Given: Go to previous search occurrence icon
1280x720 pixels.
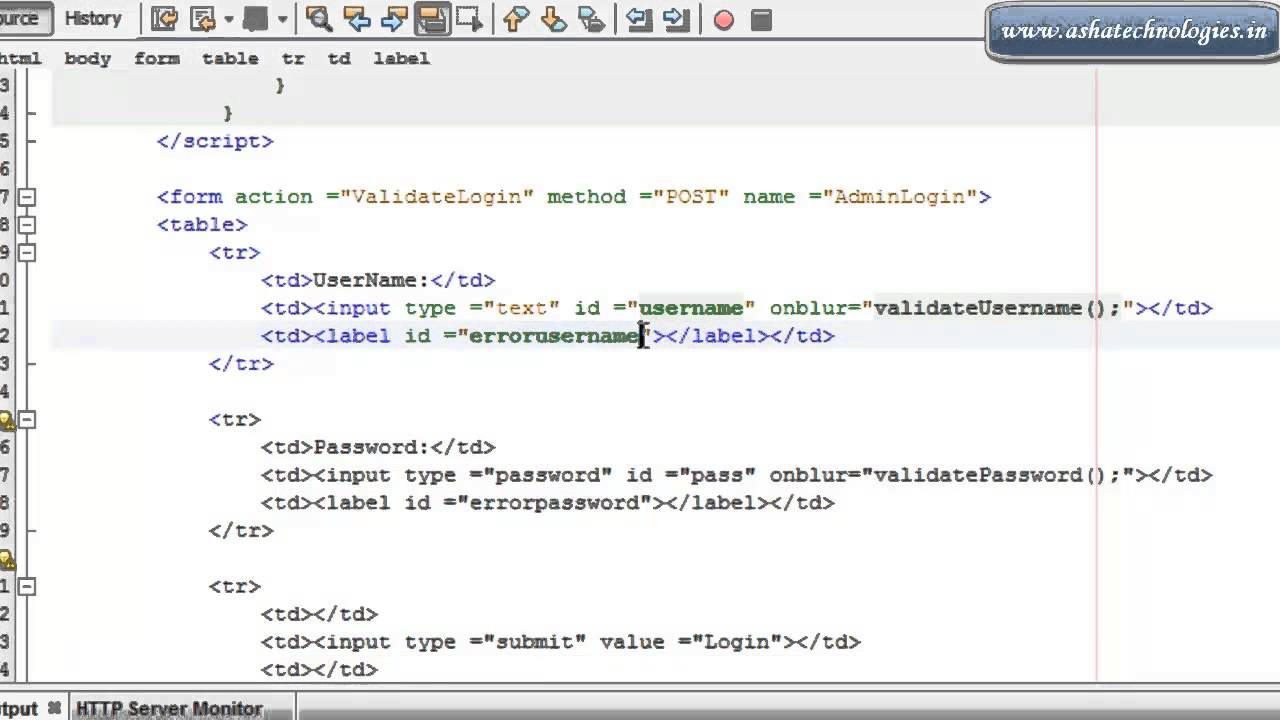Looking at the screenshot, I should tap(357, 19).
